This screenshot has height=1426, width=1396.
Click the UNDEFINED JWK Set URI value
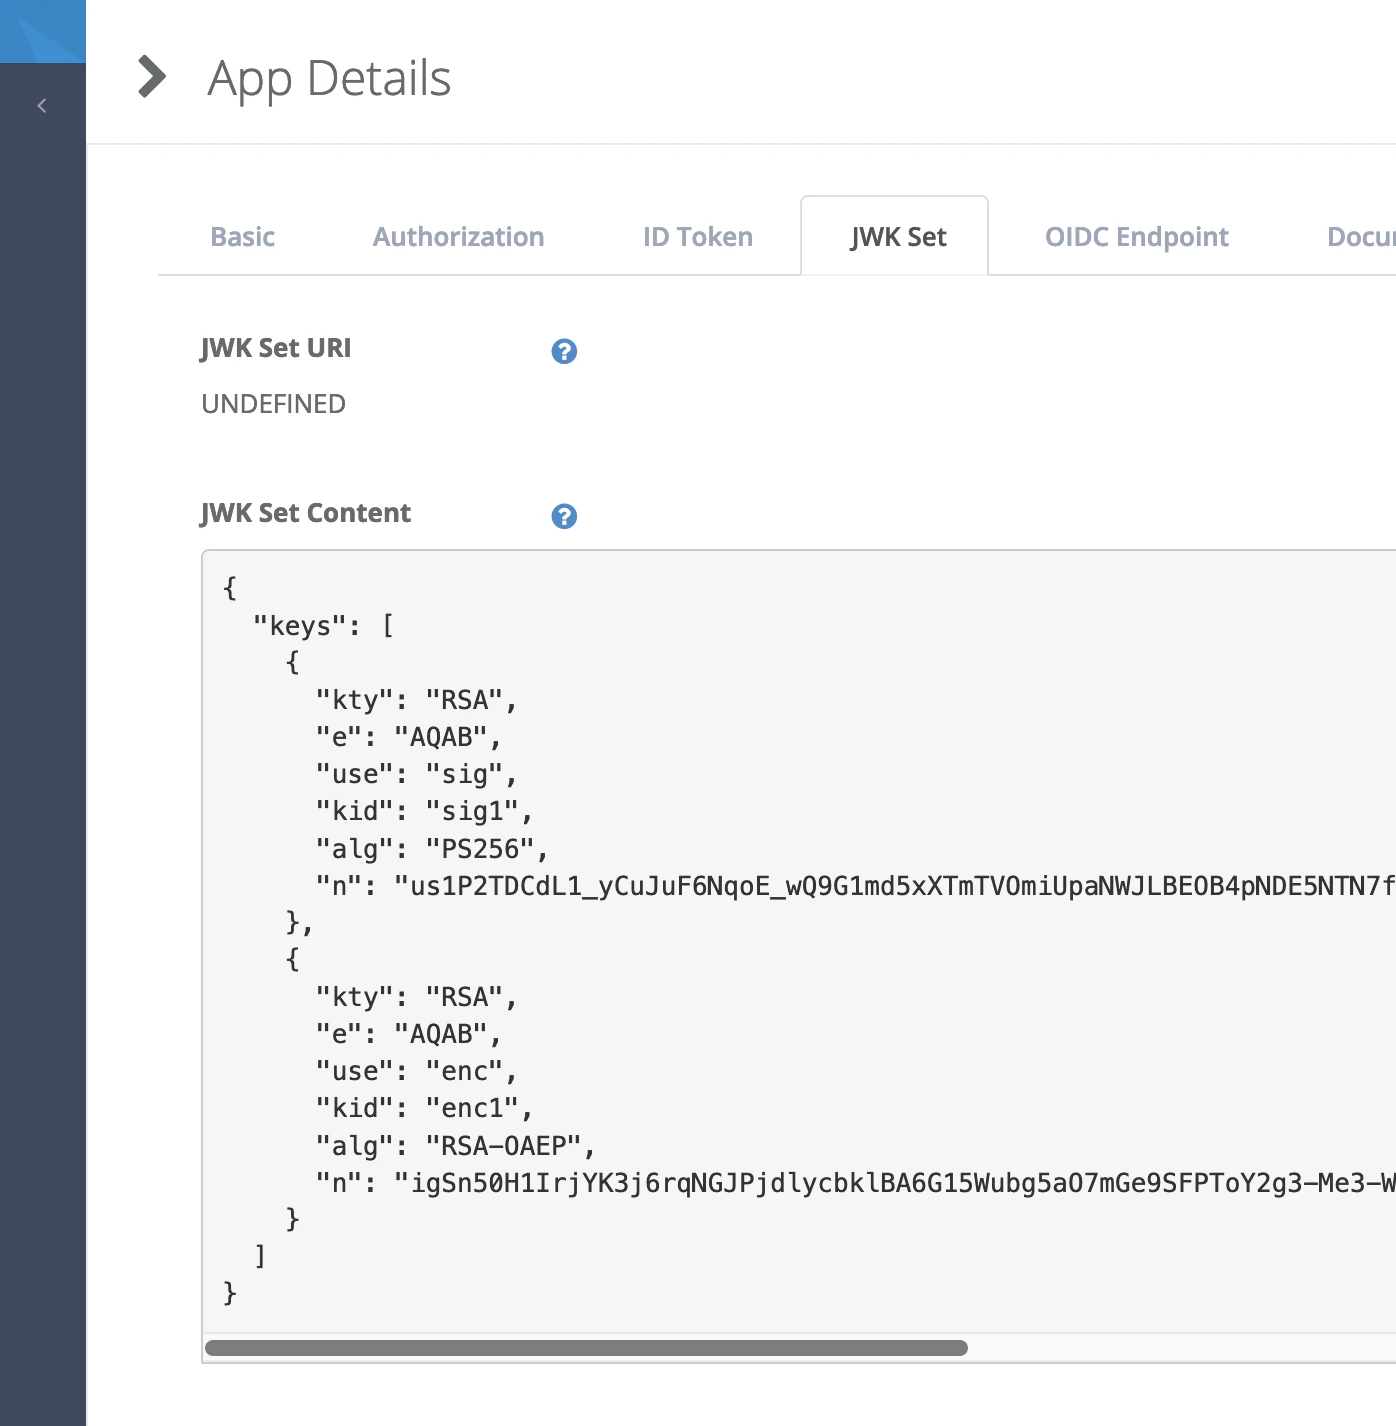tap(273, 404)
